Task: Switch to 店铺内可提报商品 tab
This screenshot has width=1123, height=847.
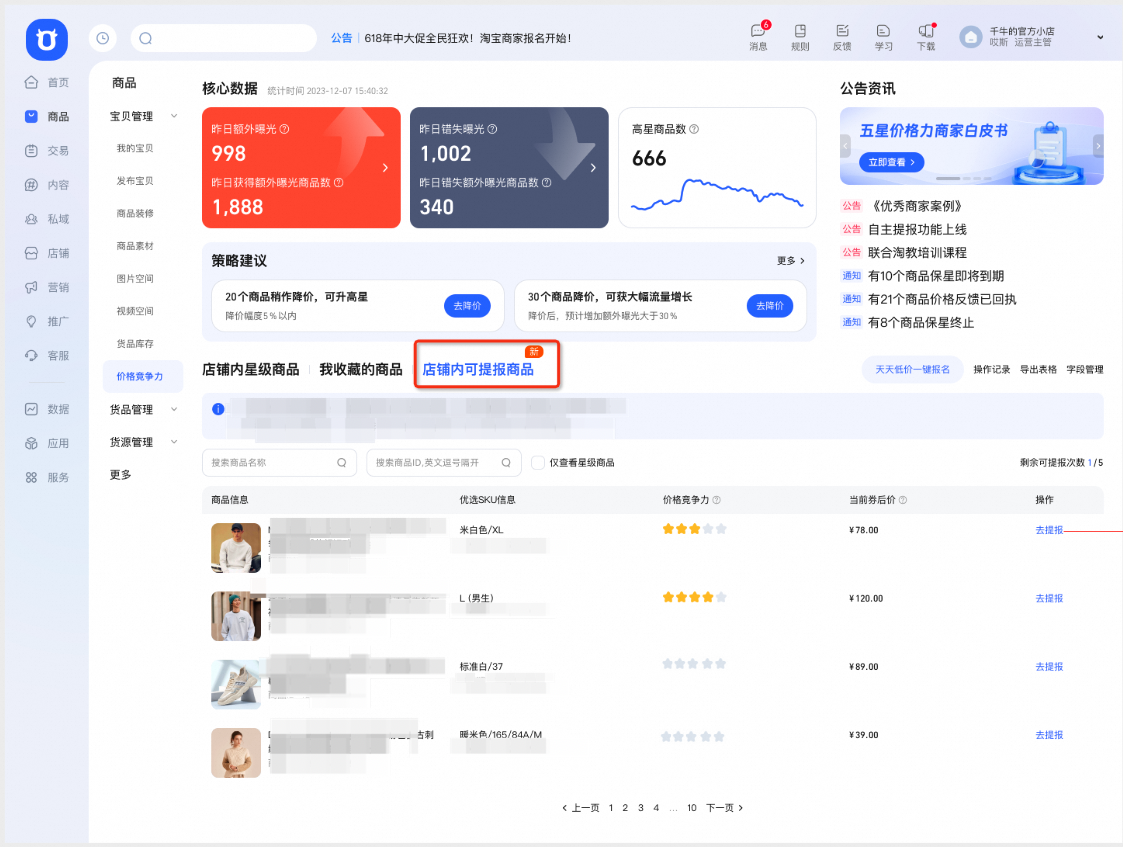Action: click(478, 369)
